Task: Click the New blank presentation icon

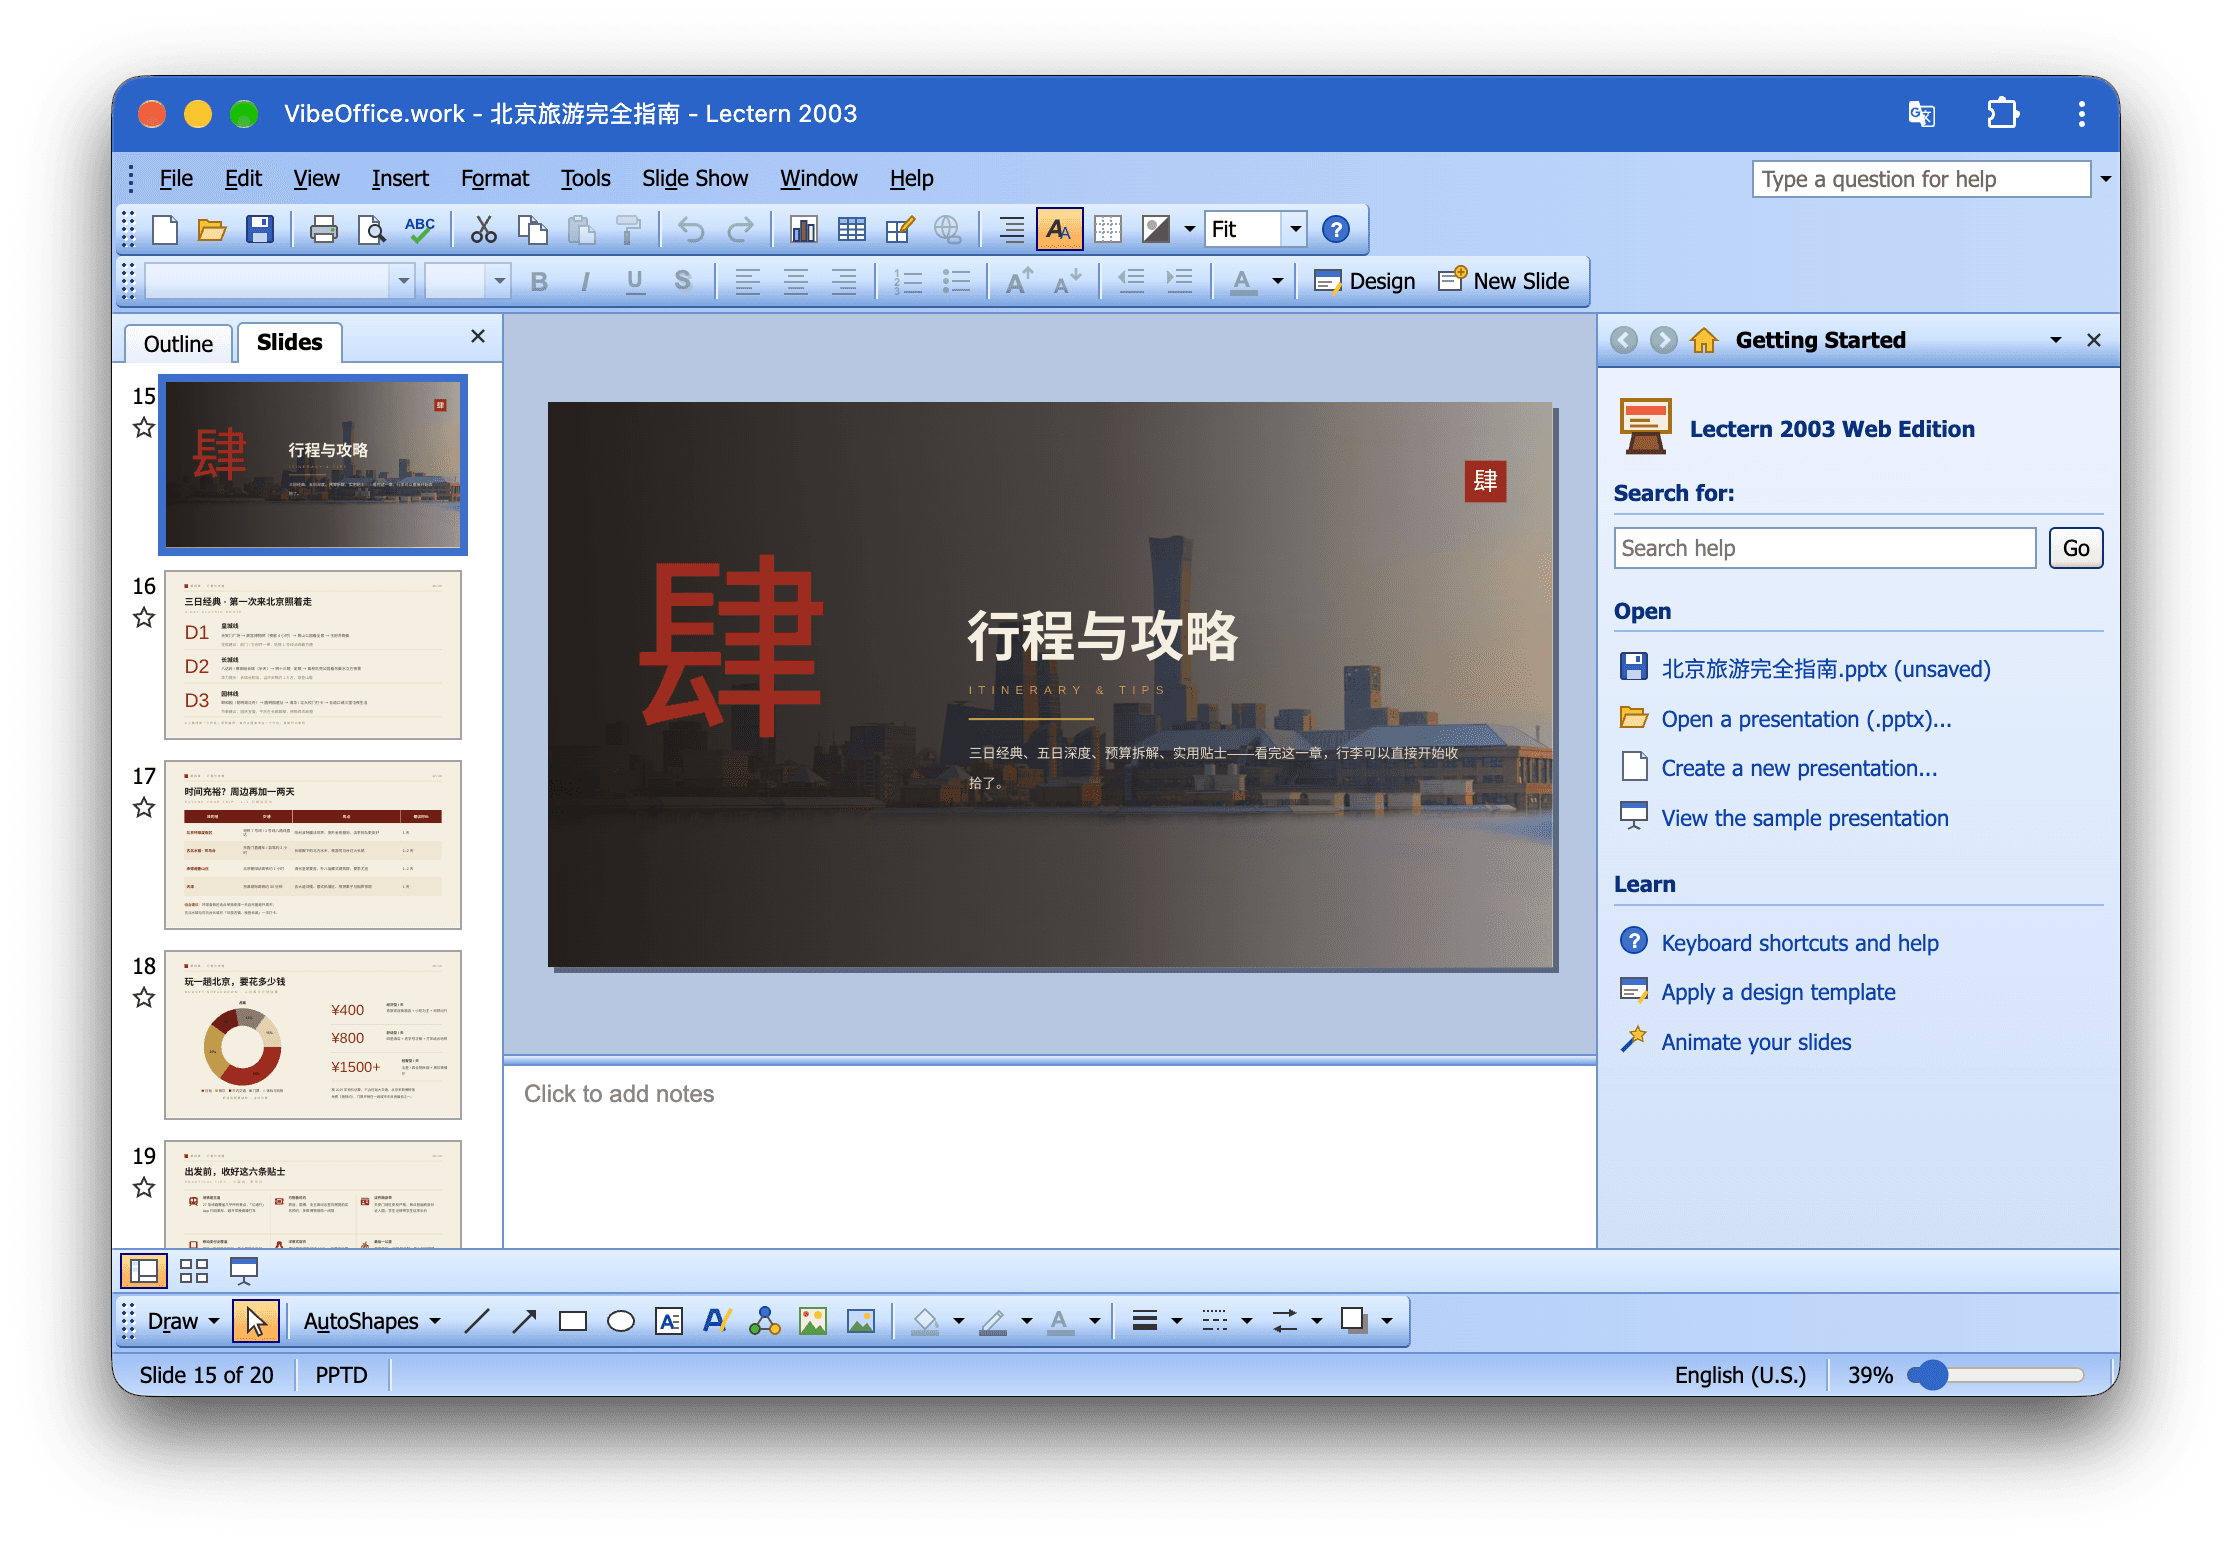Action: pyautogui.click(x=165, y=230)
